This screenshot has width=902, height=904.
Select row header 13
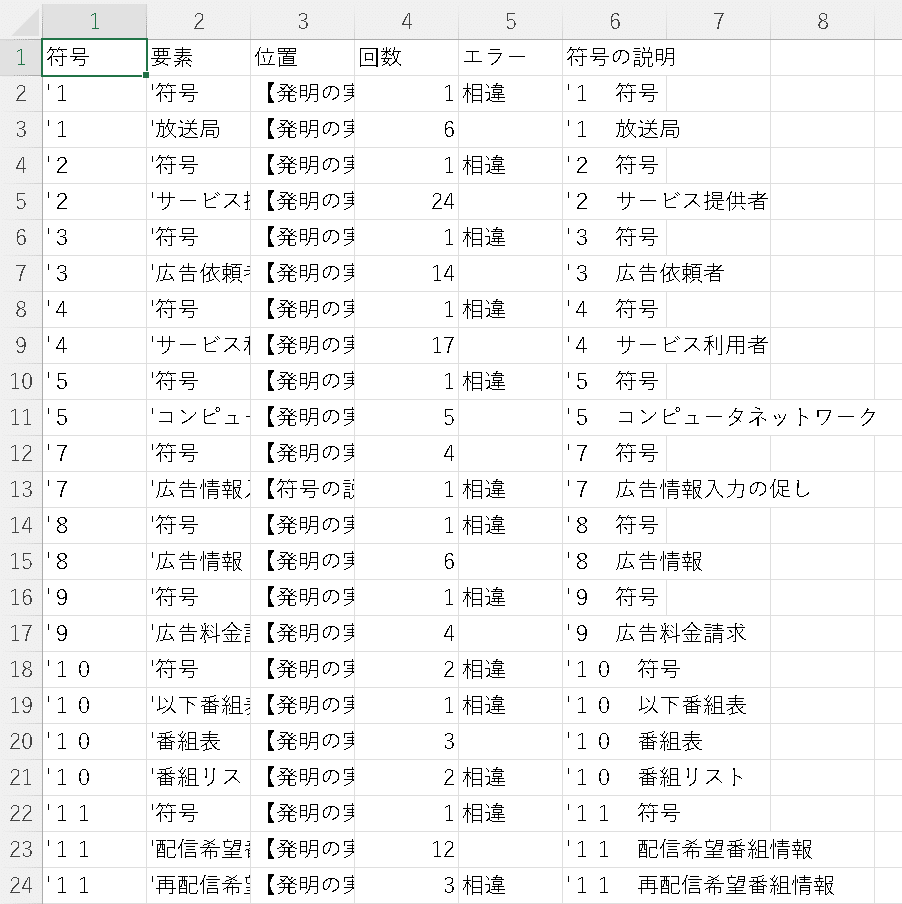click(x=21, y=489)
